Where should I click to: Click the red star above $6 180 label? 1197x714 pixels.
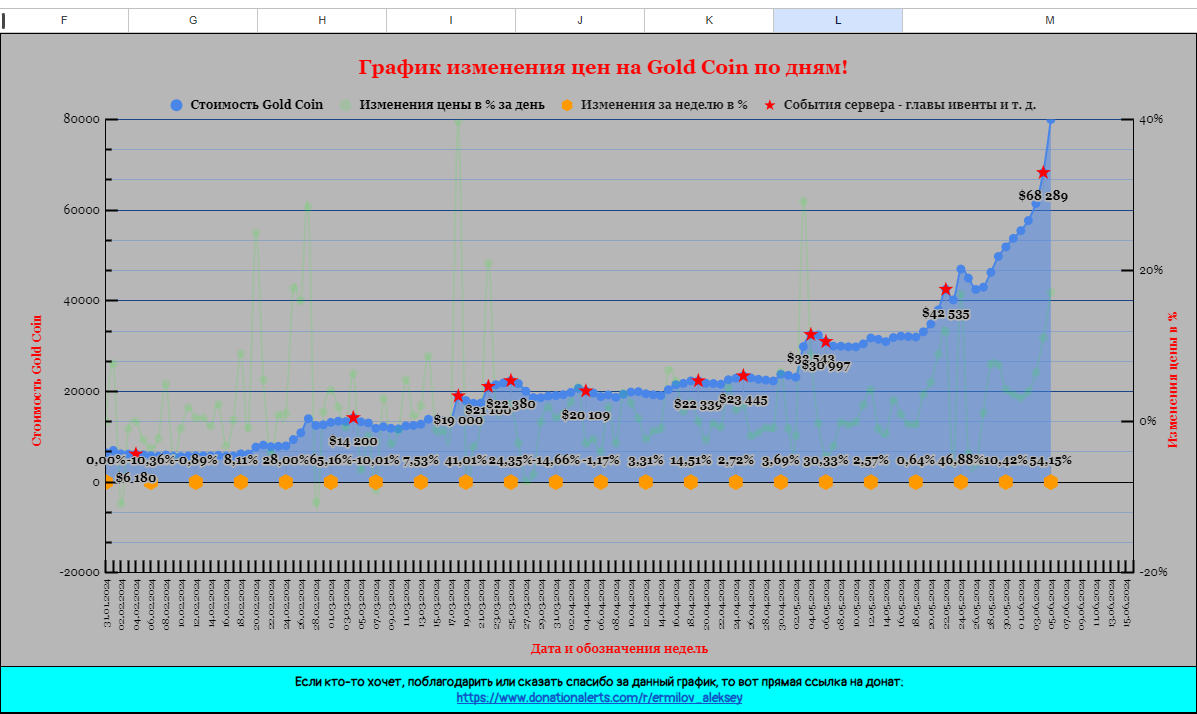click(x=136, y=454)
